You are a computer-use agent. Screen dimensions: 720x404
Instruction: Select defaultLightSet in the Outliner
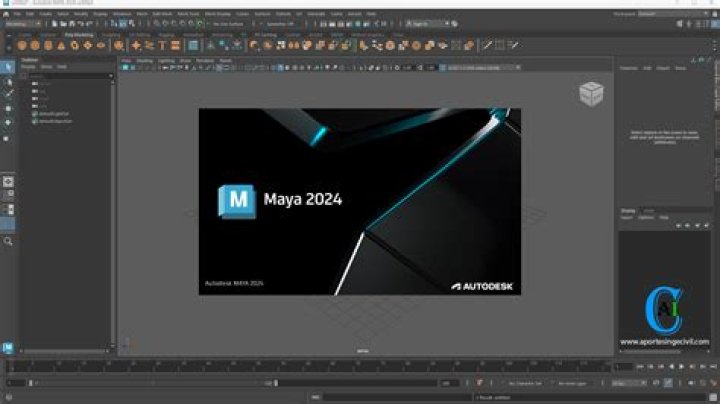[x=54, y=114]
